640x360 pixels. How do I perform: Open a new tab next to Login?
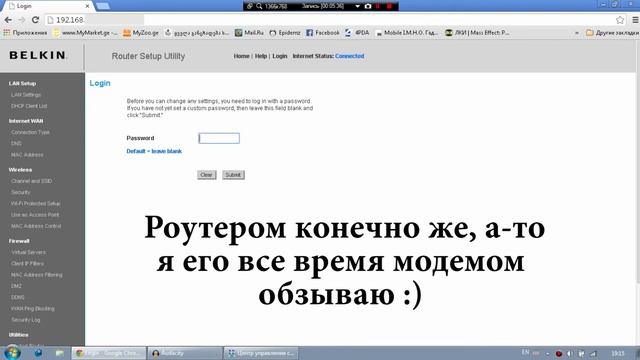click(x=102, y=6)
